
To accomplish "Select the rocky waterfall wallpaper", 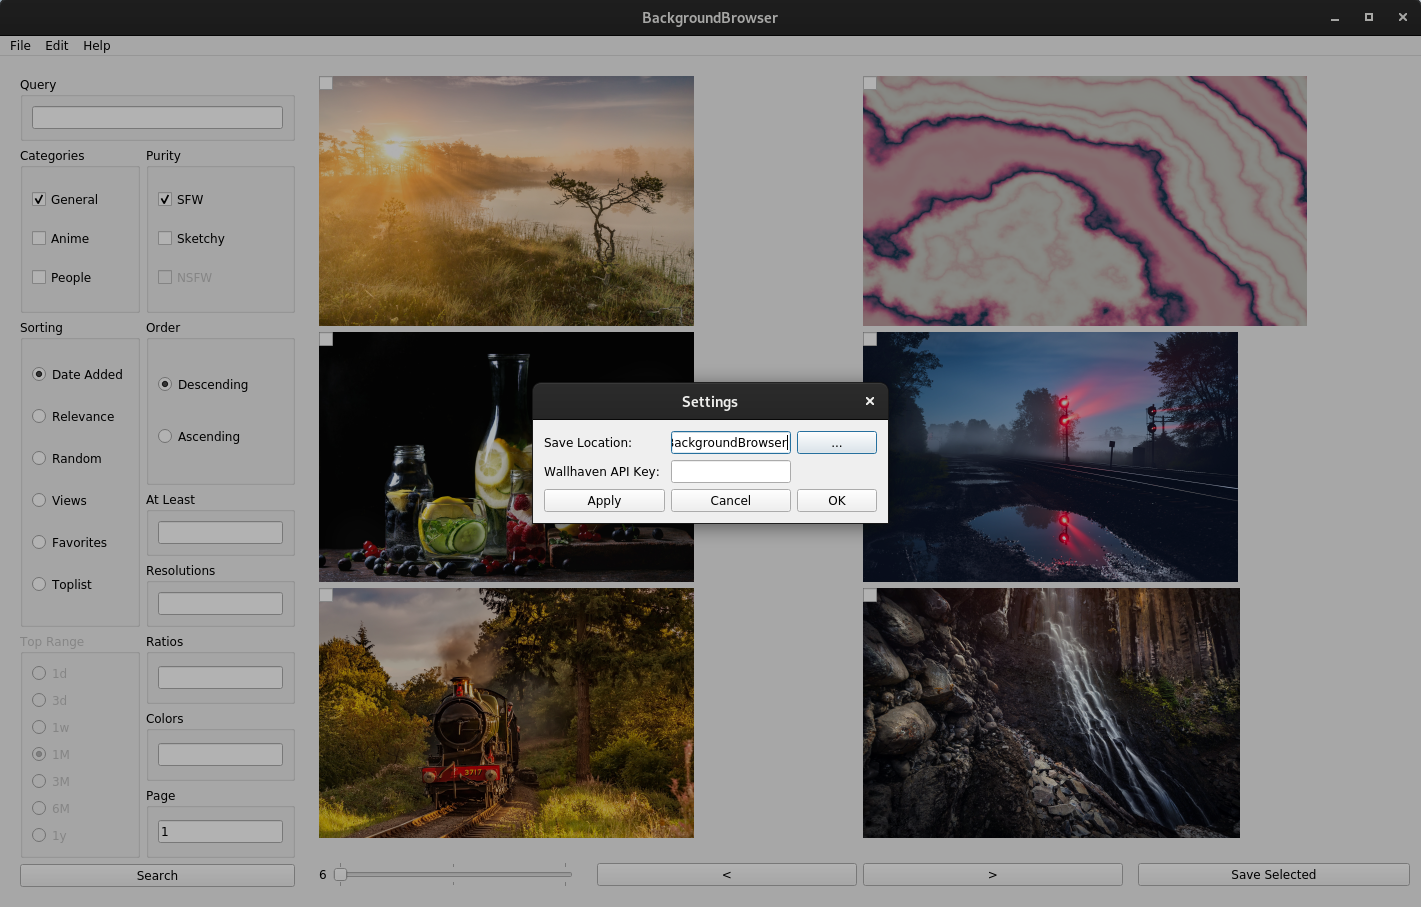I will point(1051,713).
